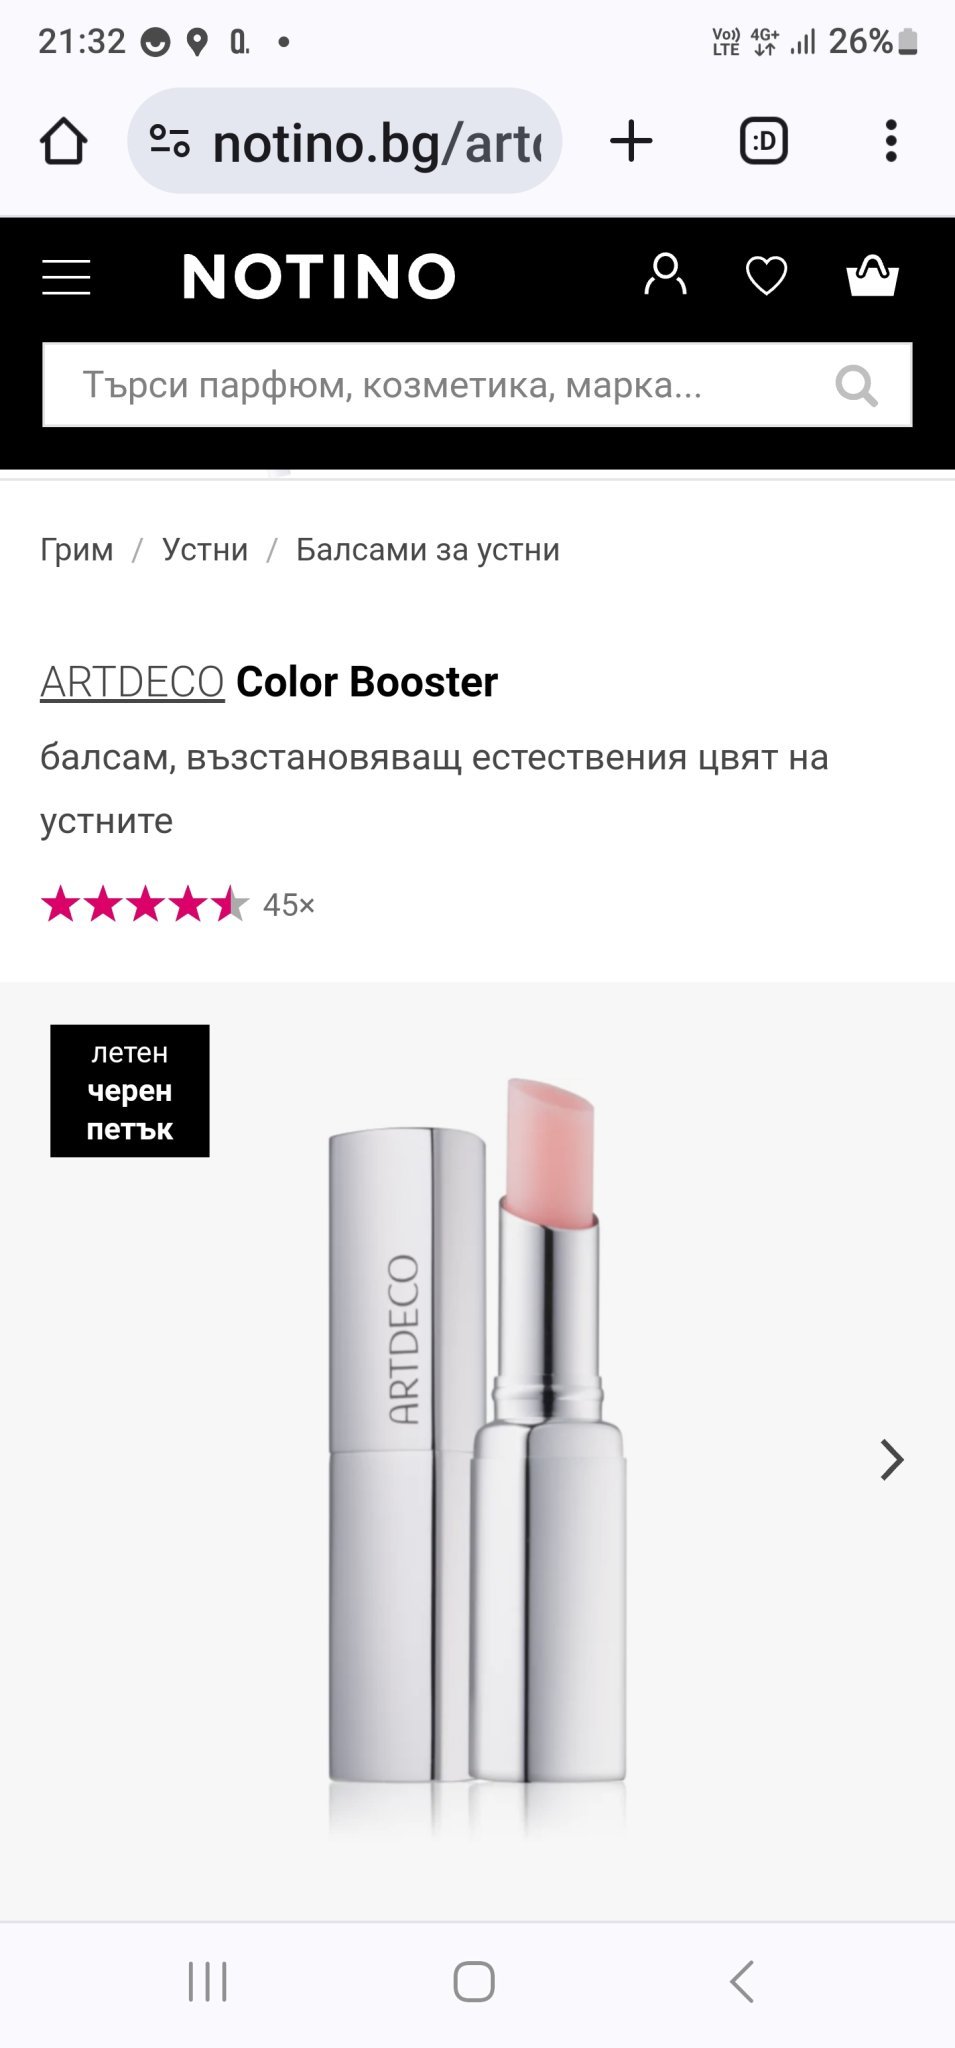This screenshot has width=955, height=2048.
Task: Open the user account icon
Action: 665,275
